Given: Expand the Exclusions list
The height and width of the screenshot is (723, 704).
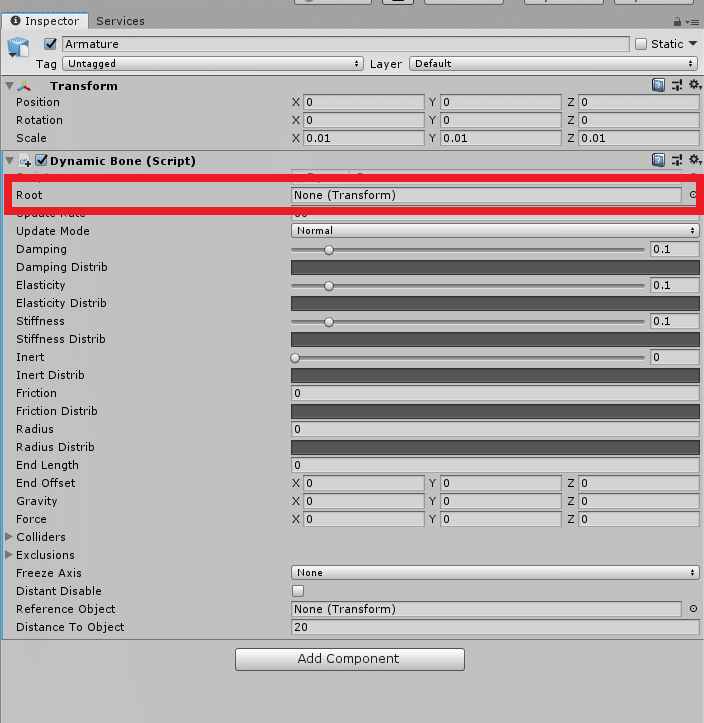Looking at the screenshot, I should [x=9, y=555].
